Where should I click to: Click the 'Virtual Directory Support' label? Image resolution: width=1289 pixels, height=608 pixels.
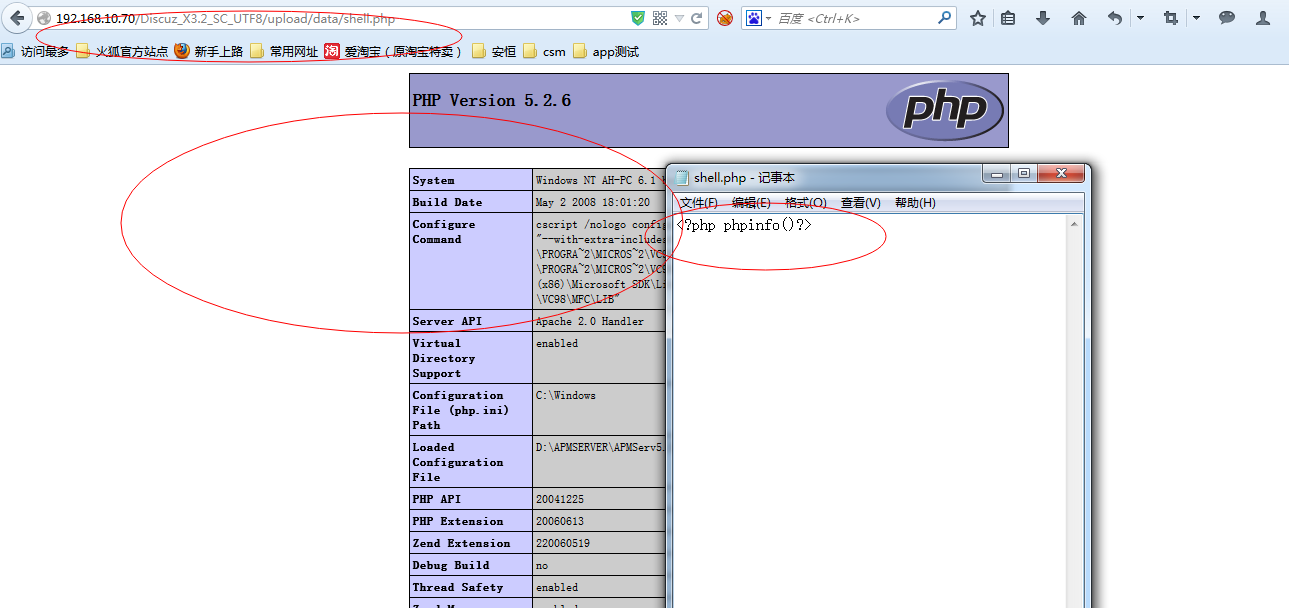pos(444,358)
